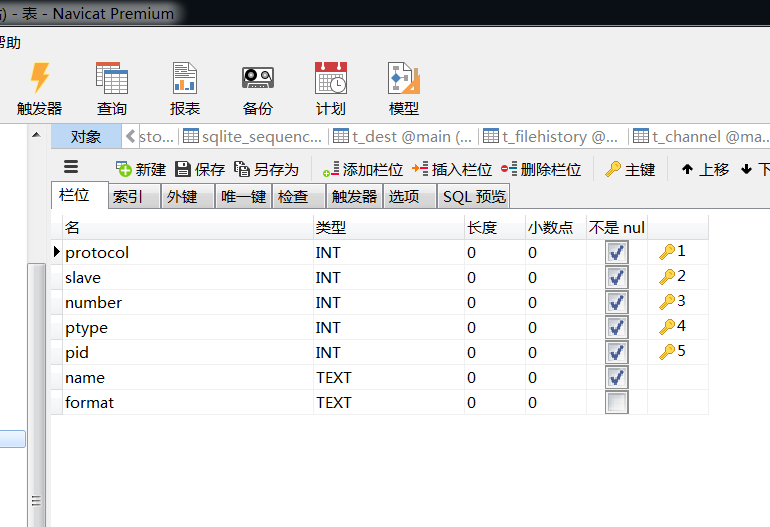Uncheck Not Null for name field
The height and width of the screenshot is (527, 770).
[x=617, y=378]
